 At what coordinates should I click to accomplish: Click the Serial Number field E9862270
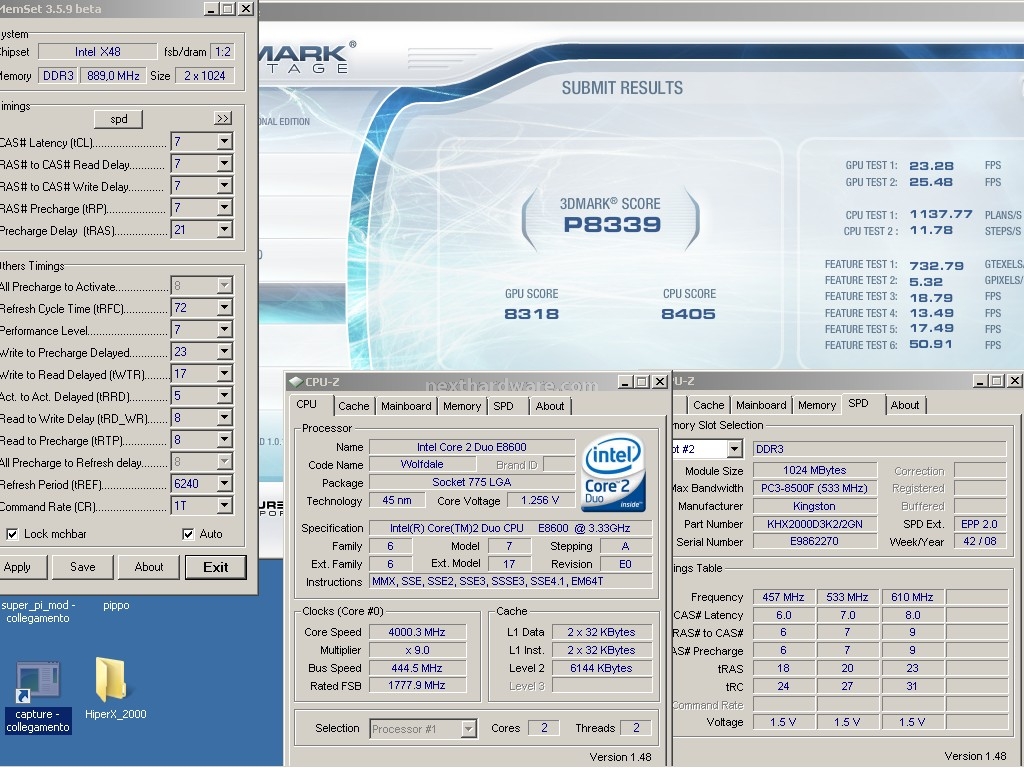tap(814, 541)
